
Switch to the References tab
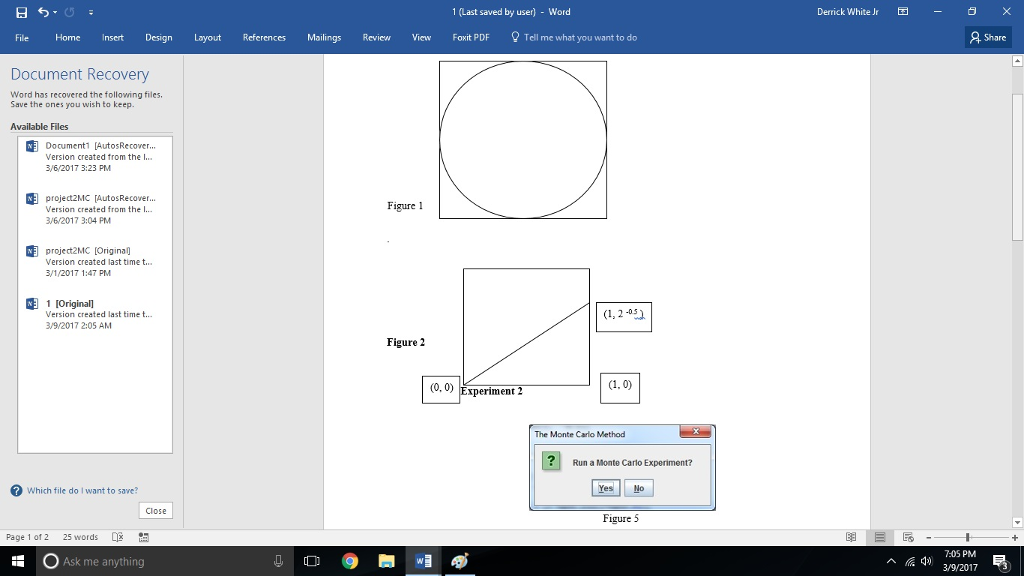(264, 37)
